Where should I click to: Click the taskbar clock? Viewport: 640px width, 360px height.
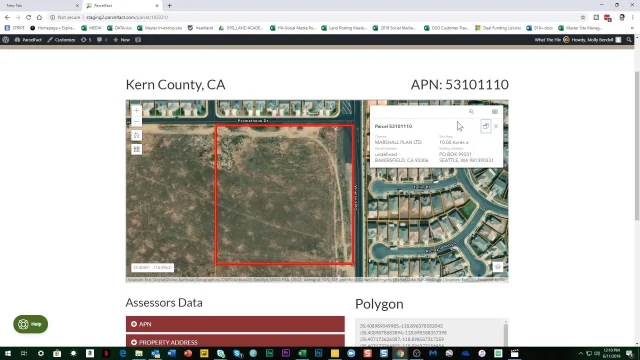point(611,353)
